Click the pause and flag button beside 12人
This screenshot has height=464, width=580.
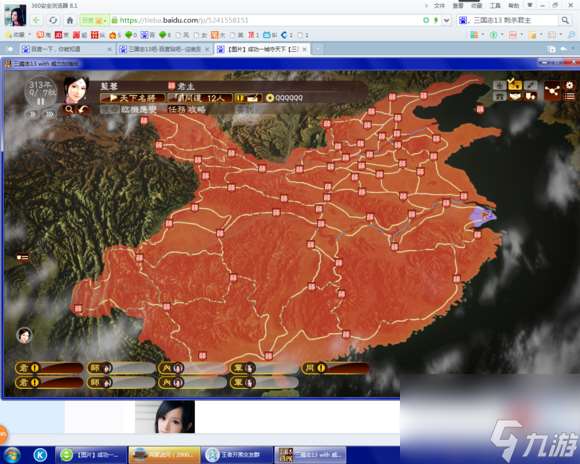pyautogui.click(x=249, y=98)
